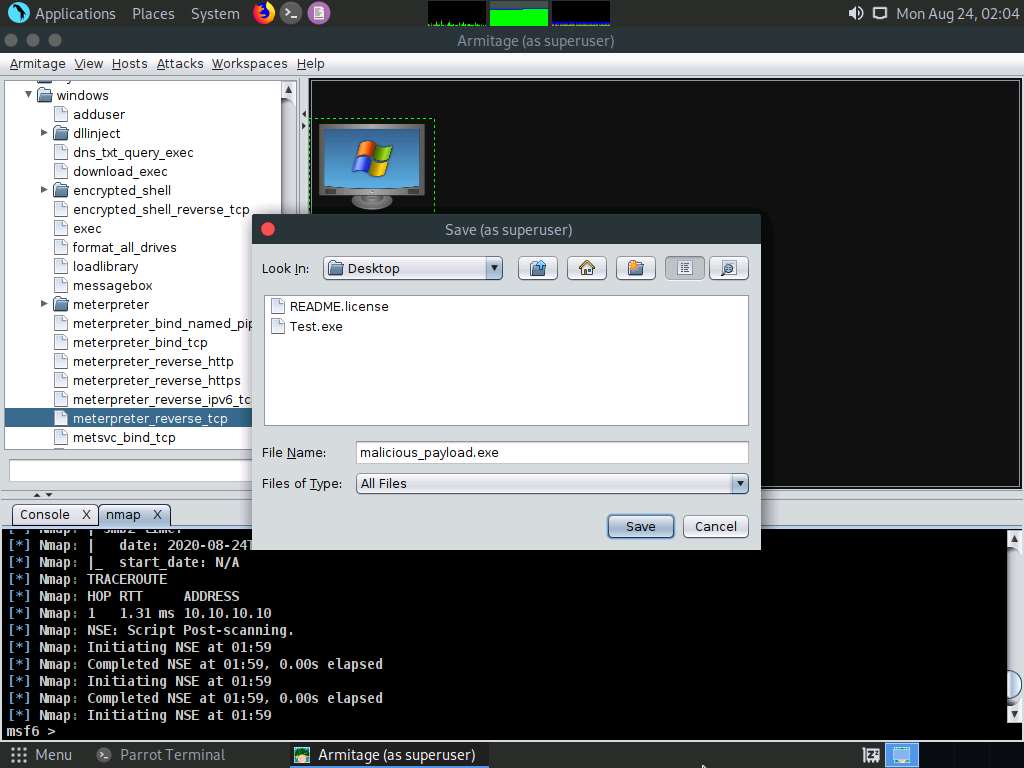Viewport: 1024px width, 768px height.
Task: Click console scrollbar up arrow
Action: [1014, 539]
